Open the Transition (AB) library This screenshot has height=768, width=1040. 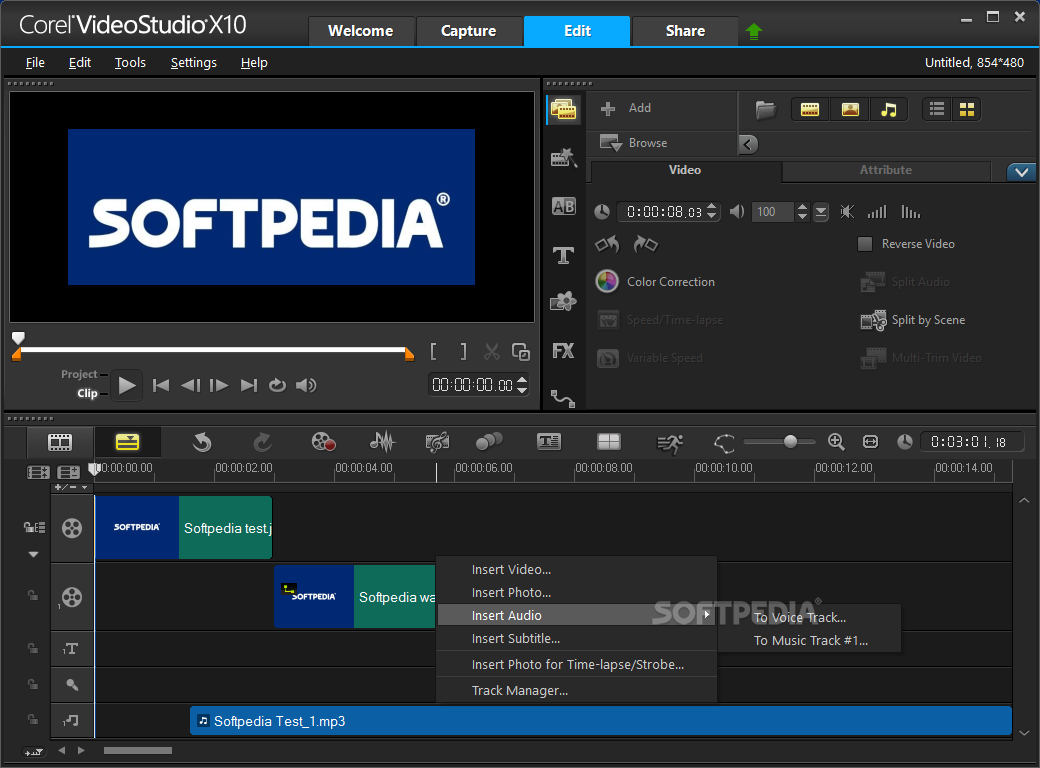point(564,206)
